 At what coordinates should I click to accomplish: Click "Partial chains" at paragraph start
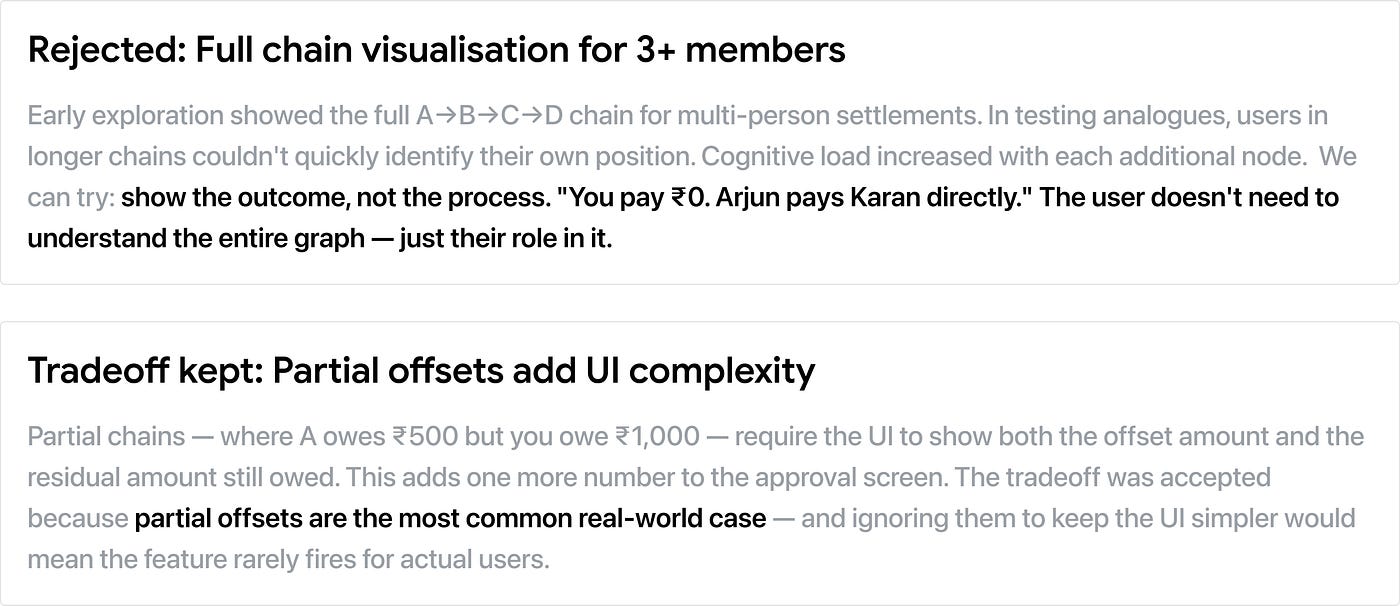(x=106, y=437)
